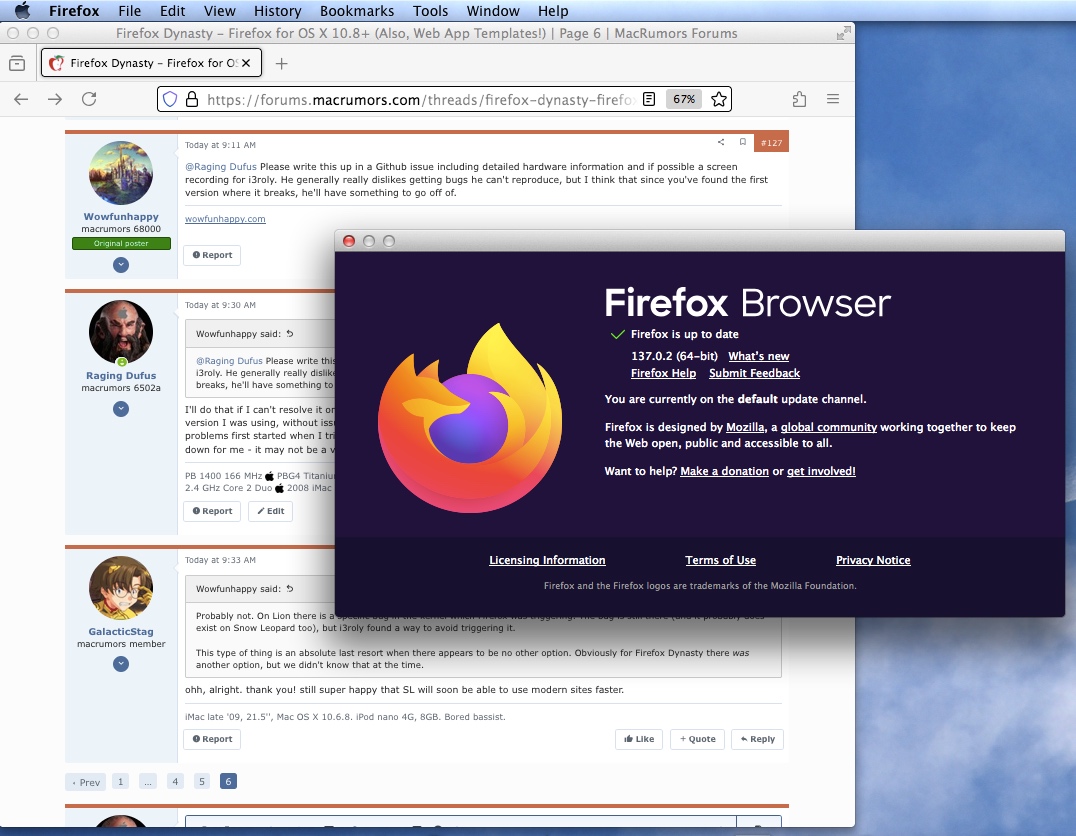Open the wowfunhappy.com signature link
Screen dimensions: 1076x836
pyautogui.click(x=225, y=219)
